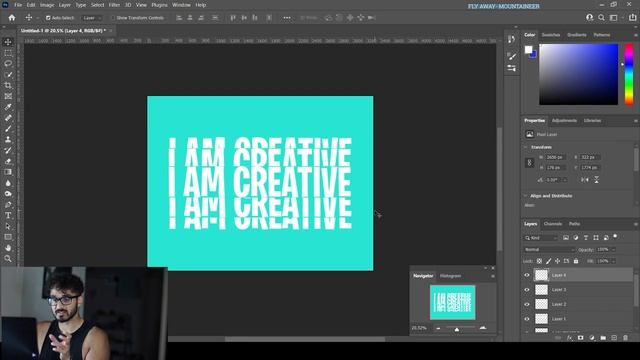Delete layer with trash icon
Screen dimensions: 640x360
click(625, 338)
